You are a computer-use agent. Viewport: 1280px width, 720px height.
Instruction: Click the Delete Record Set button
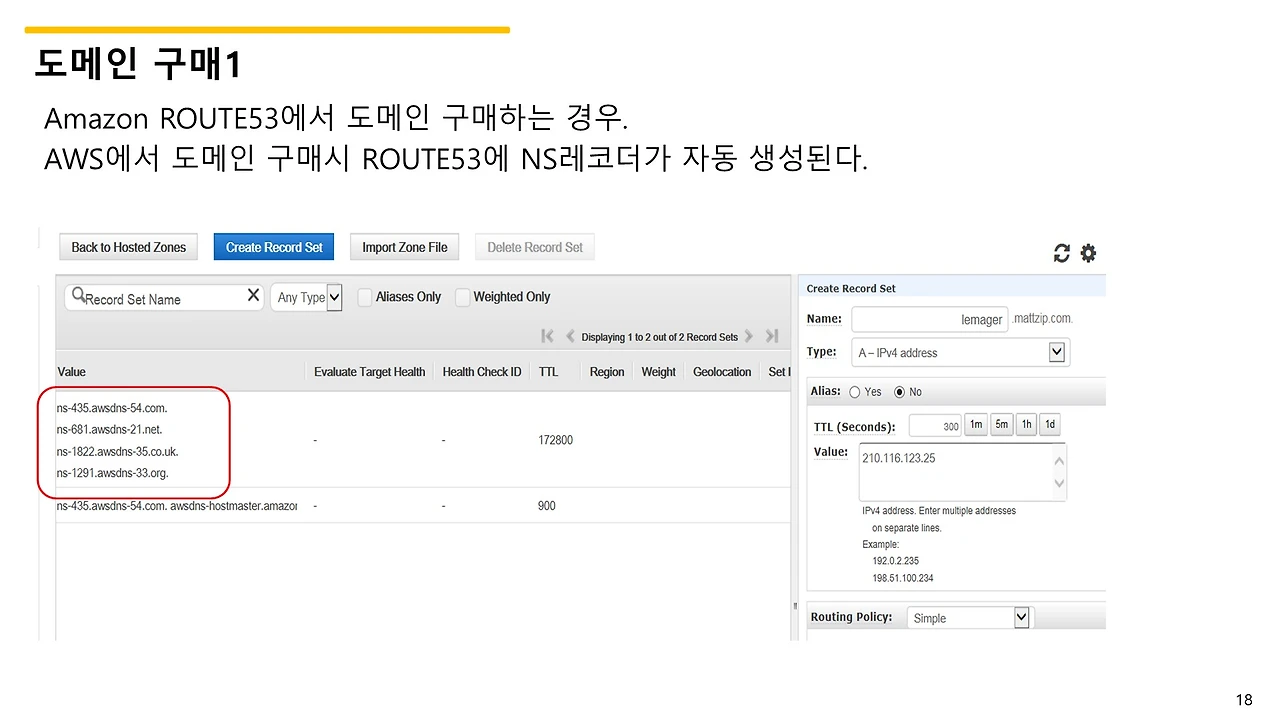535,248
